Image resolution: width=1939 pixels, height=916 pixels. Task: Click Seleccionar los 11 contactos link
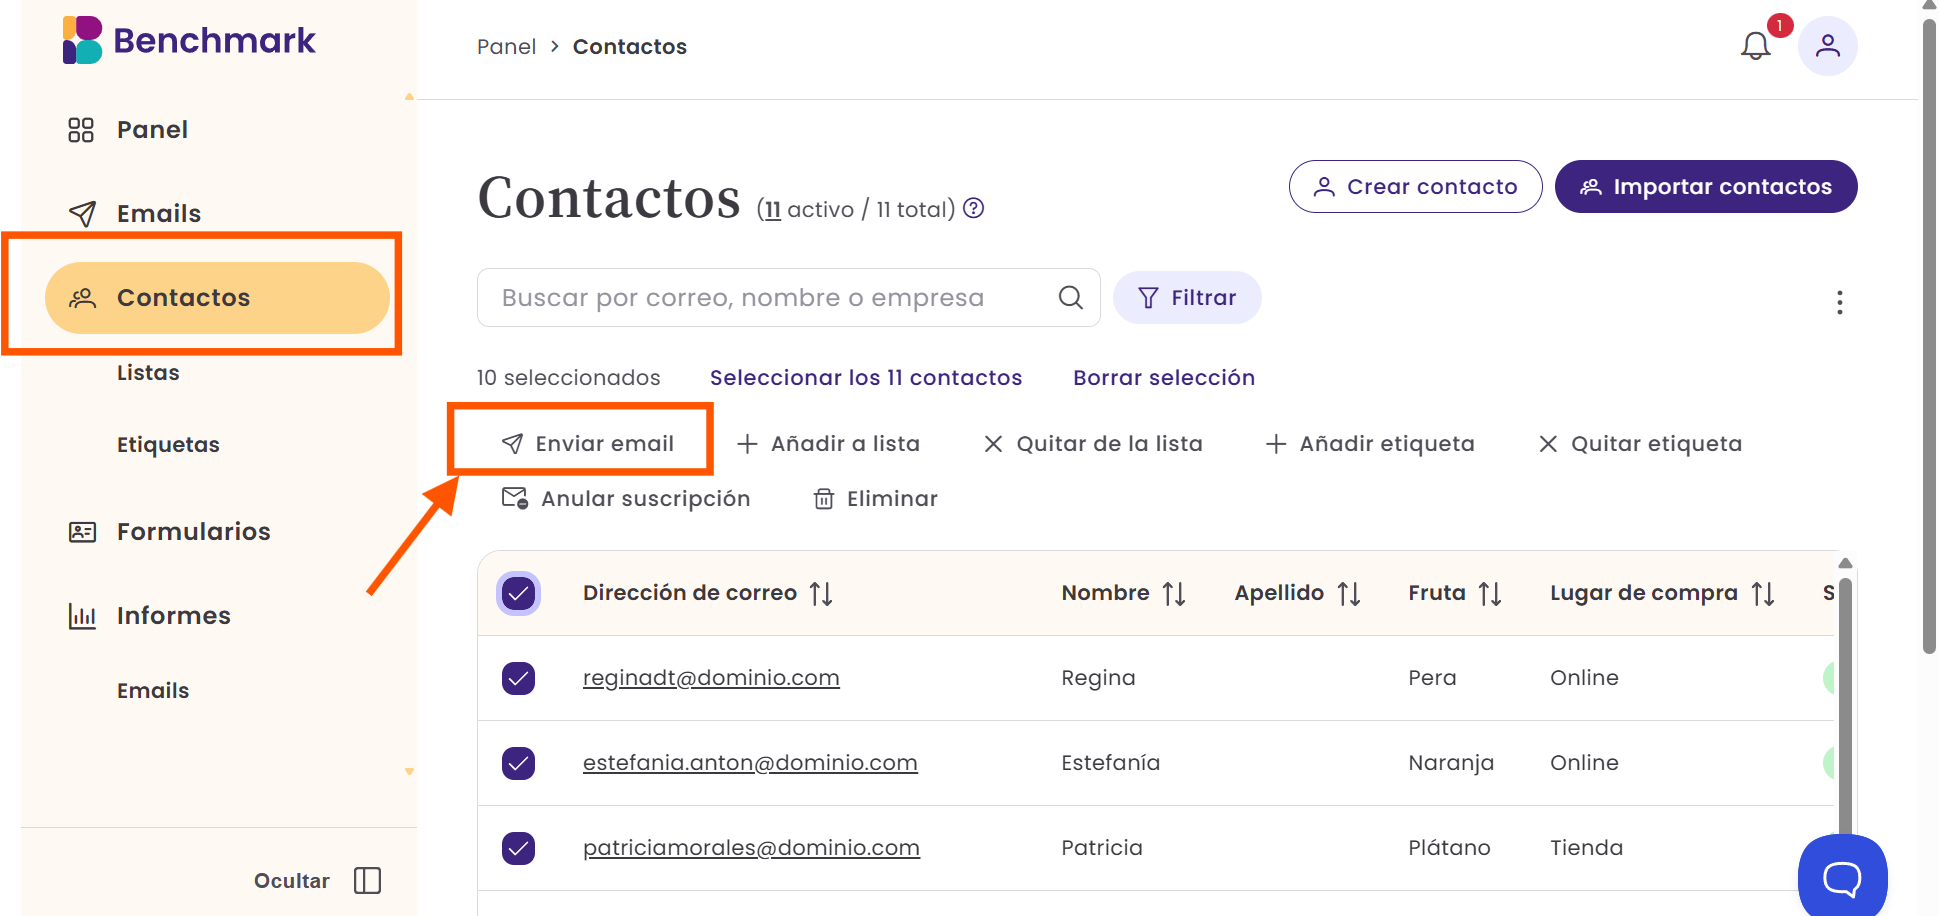(x=866, y=378)
